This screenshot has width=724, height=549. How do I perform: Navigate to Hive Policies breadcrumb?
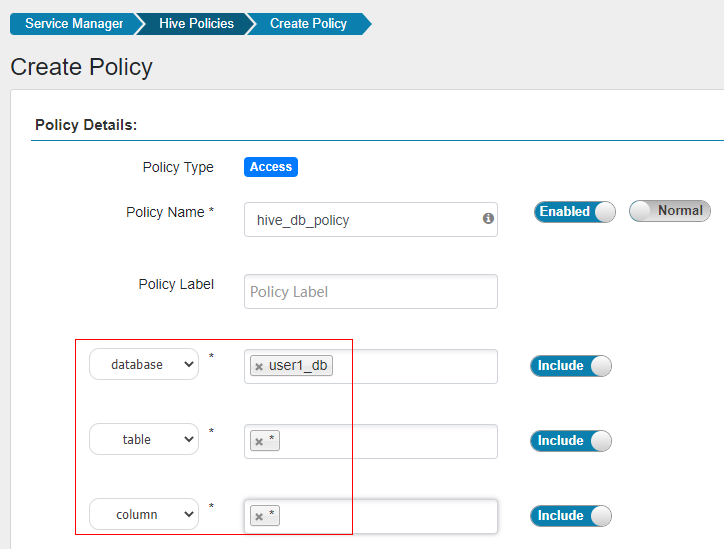pos(196,23)
